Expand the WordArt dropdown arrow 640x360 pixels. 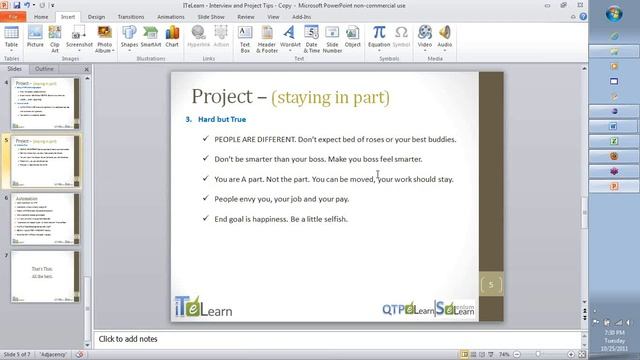(x=290, y=51)
